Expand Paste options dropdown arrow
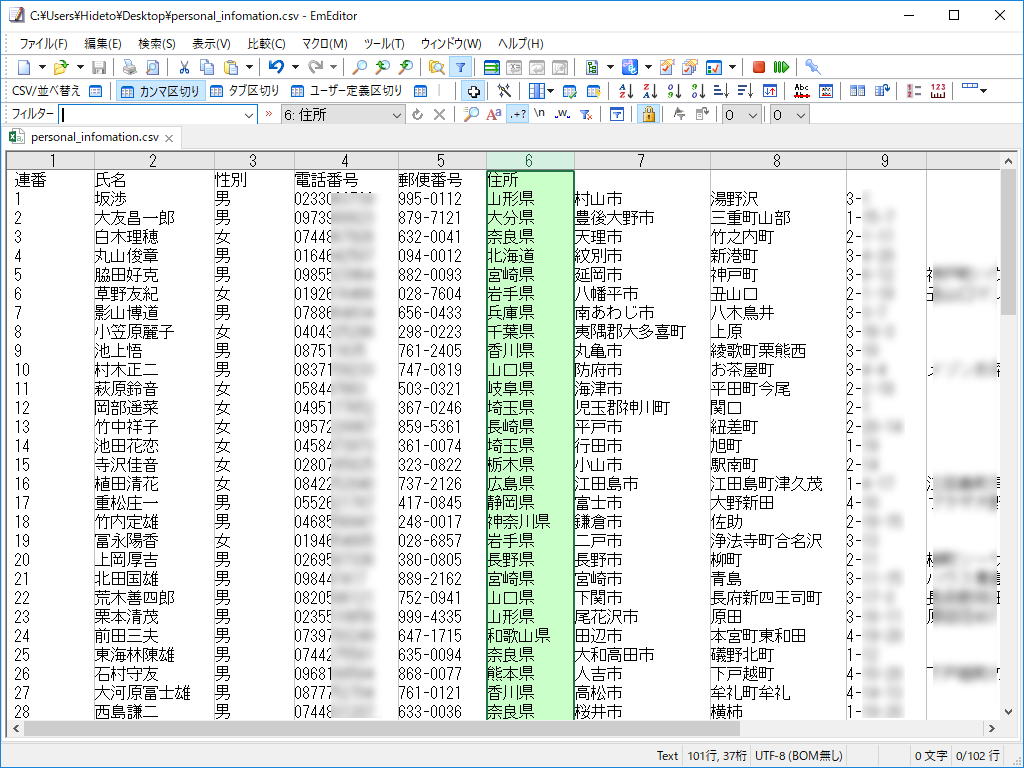The height and width of the screenshot is (768, 1024). (249, 67)
